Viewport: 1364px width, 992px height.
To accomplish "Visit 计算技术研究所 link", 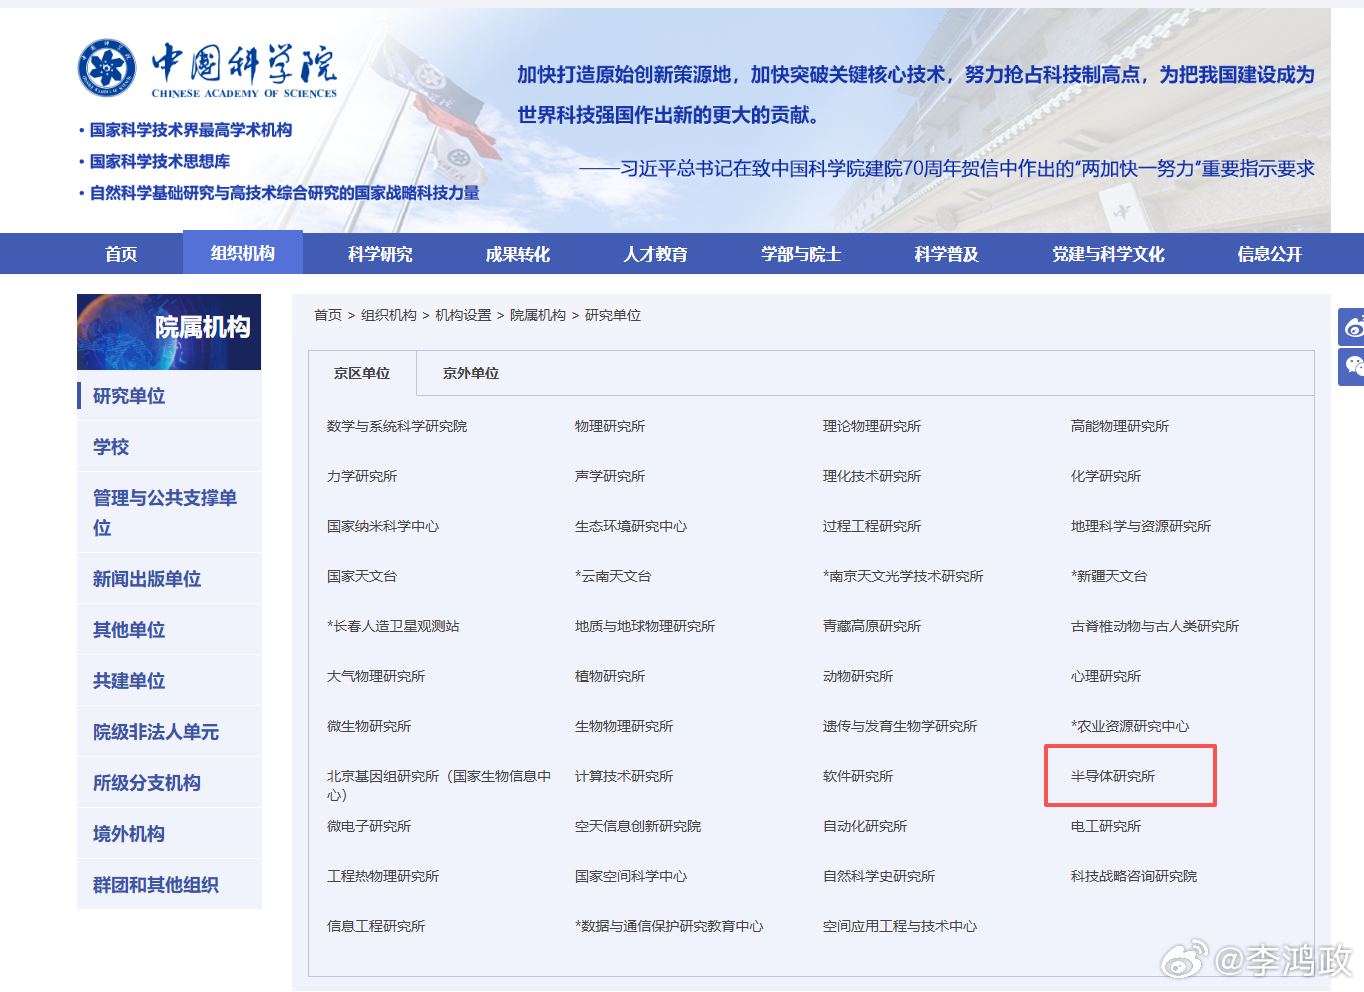I will pos(624,776).
